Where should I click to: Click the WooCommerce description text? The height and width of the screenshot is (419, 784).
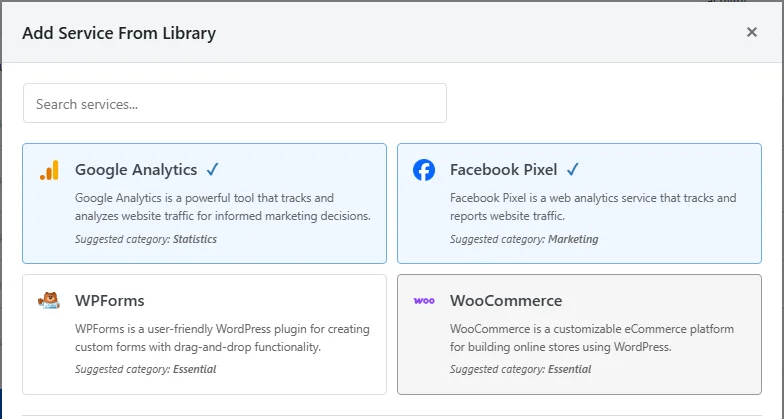pyautogui.click(x=592, y=338)
